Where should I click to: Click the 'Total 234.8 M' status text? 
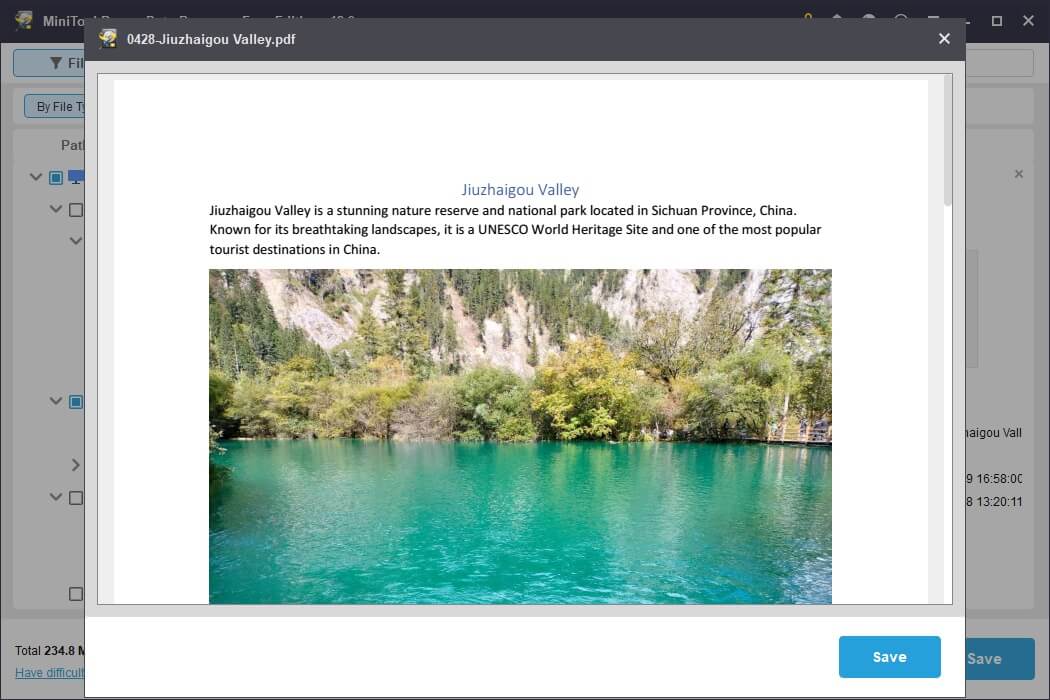(50, 650)
